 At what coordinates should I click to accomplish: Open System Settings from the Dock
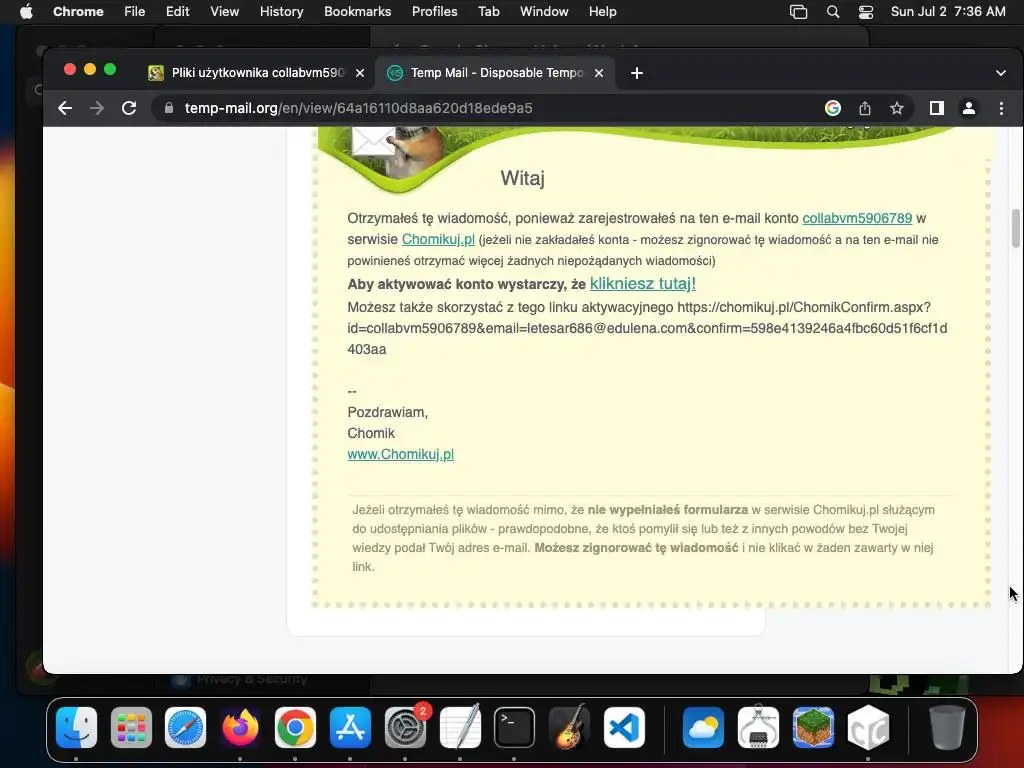click(406, 728)
